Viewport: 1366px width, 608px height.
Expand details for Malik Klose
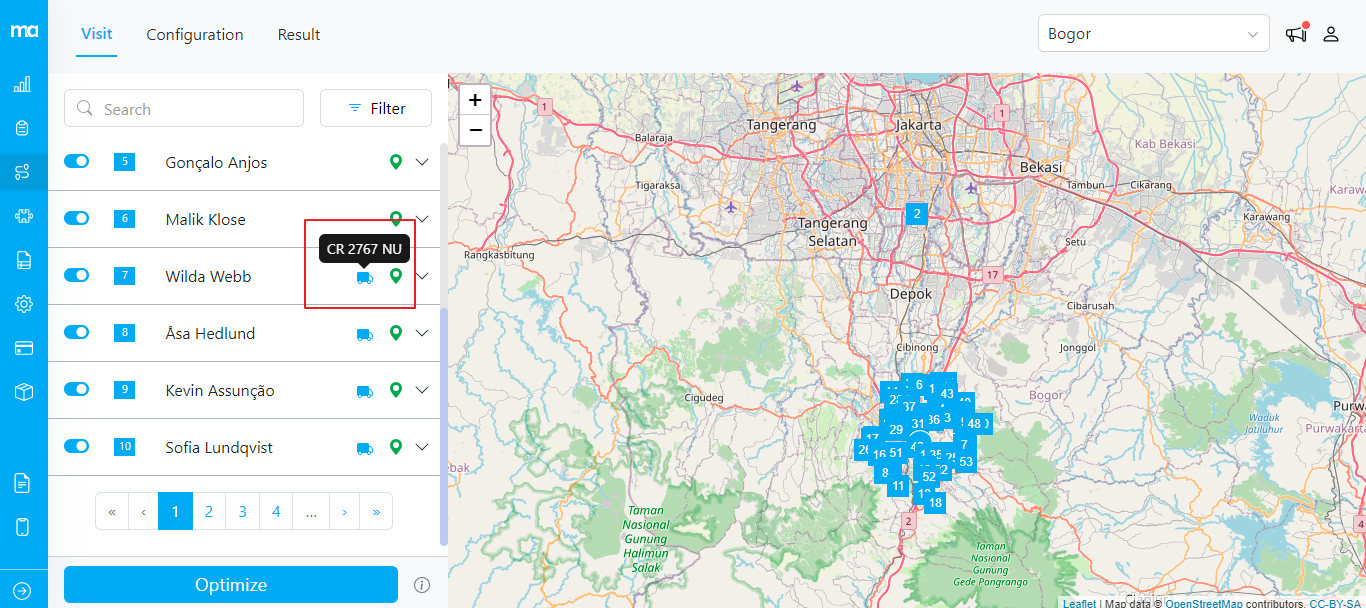[x=421, y=218]
